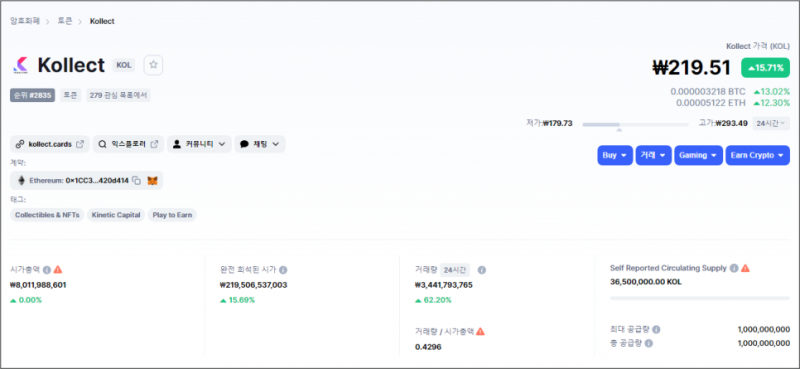
Task: Change the 24시간 price range selector
Action: pos(771,123)
